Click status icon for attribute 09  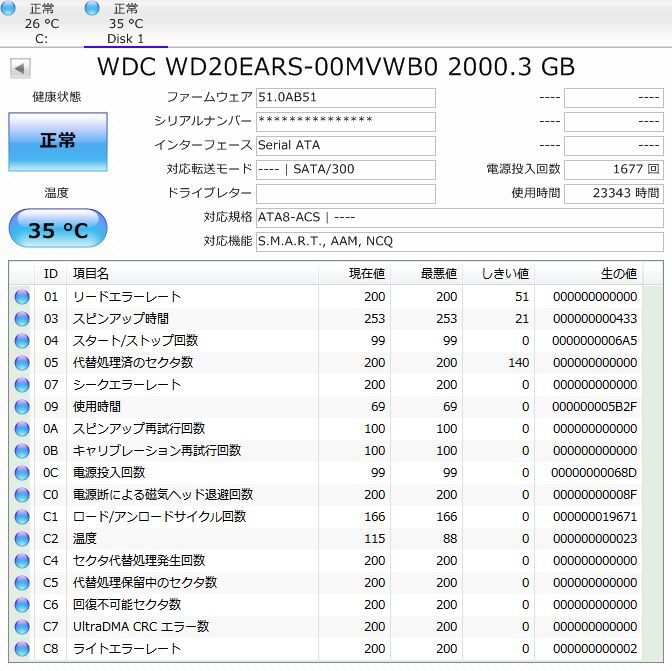[x=22, y=407]
